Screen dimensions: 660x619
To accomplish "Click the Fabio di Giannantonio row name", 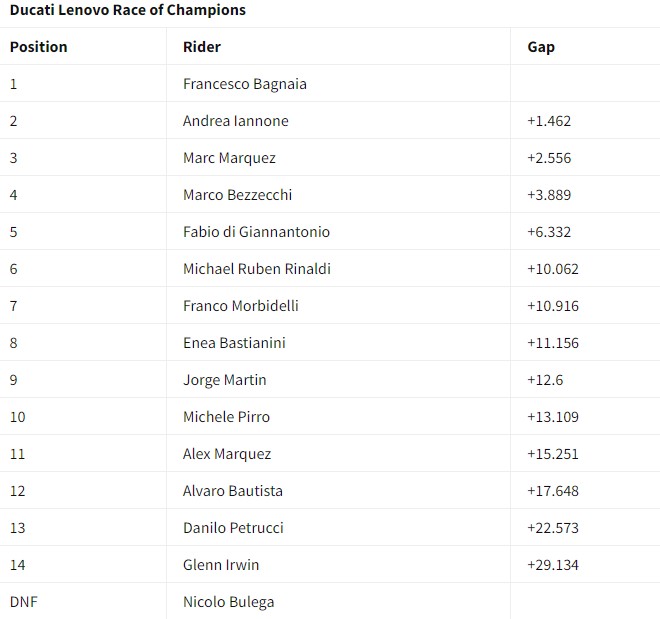I will point(256,232).
